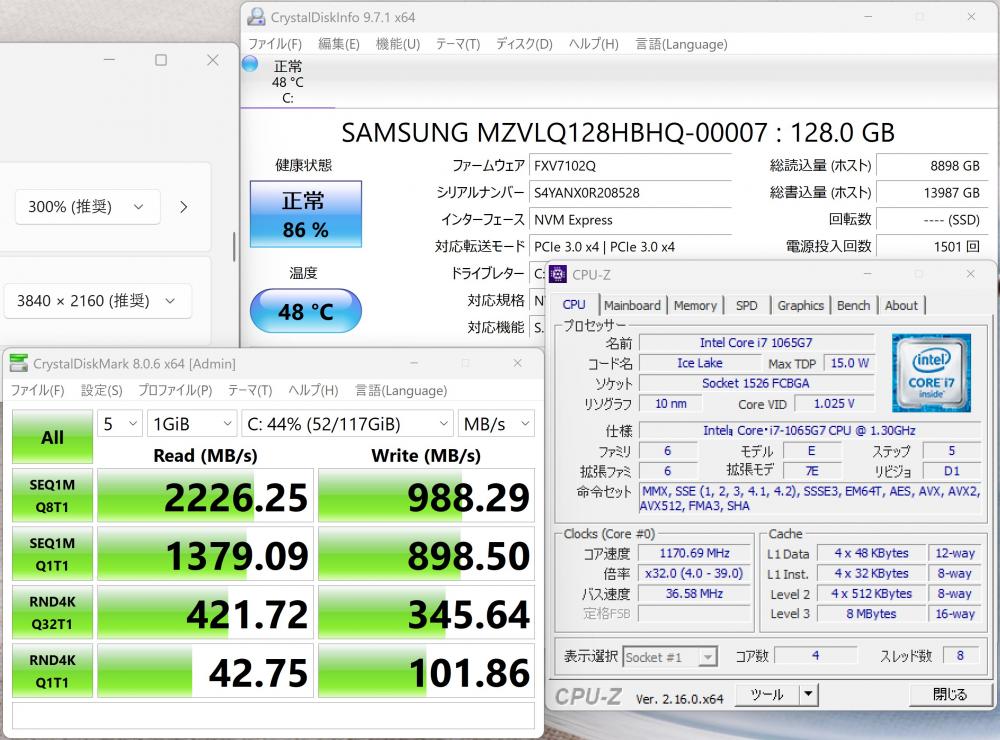The image size is (1000, 740).
Task: Open the test count dropdown showing 5
Action: (120, 424)
